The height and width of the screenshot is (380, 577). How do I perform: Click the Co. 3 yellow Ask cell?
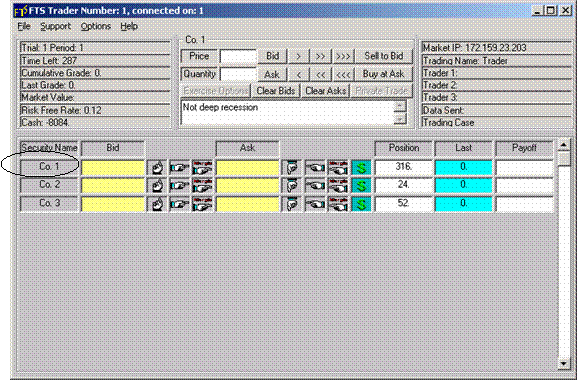point(248,204)
